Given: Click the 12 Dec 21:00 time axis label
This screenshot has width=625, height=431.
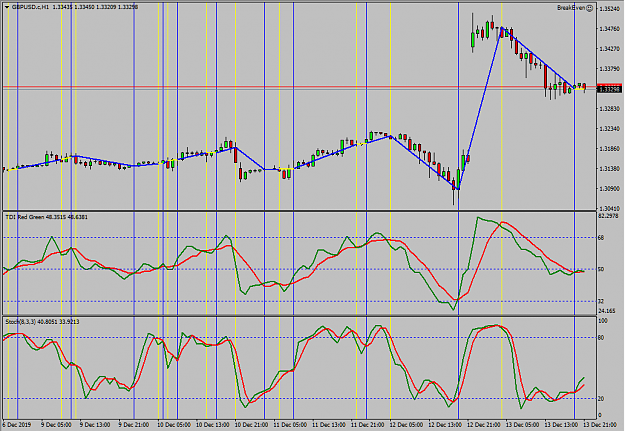Looking at the screenshot, I should pos(484,425).
